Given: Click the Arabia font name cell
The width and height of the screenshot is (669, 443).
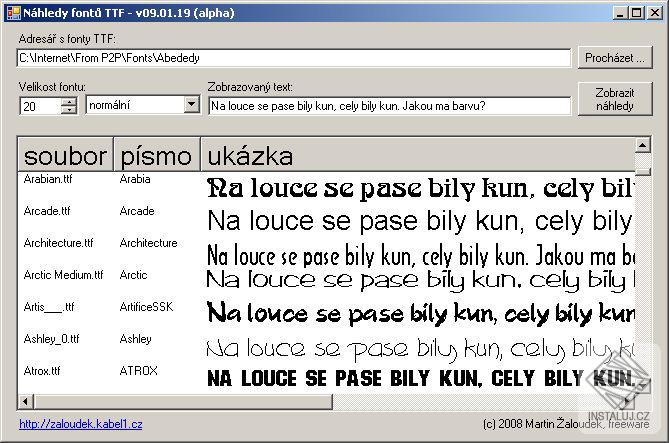Looking at the screenshot, I should 135,179.
